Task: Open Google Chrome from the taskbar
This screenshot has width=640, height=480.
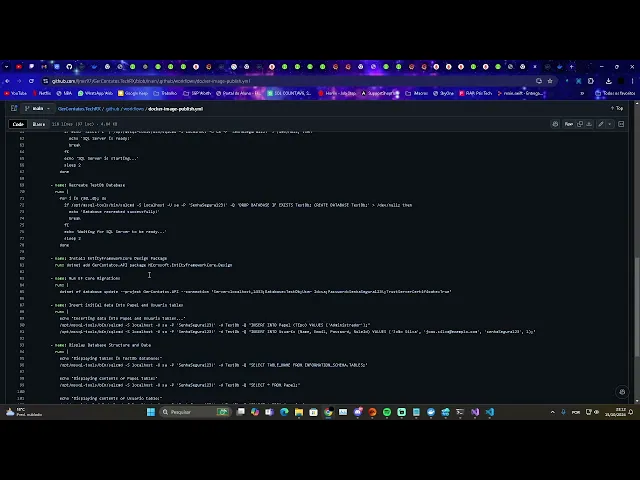Action: tap(328, 412)
